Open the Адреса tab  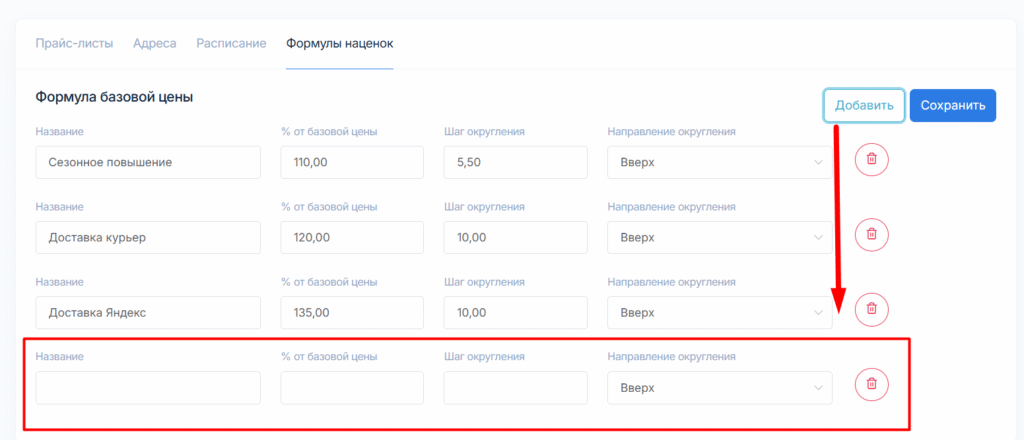click(x=155, y=43)
